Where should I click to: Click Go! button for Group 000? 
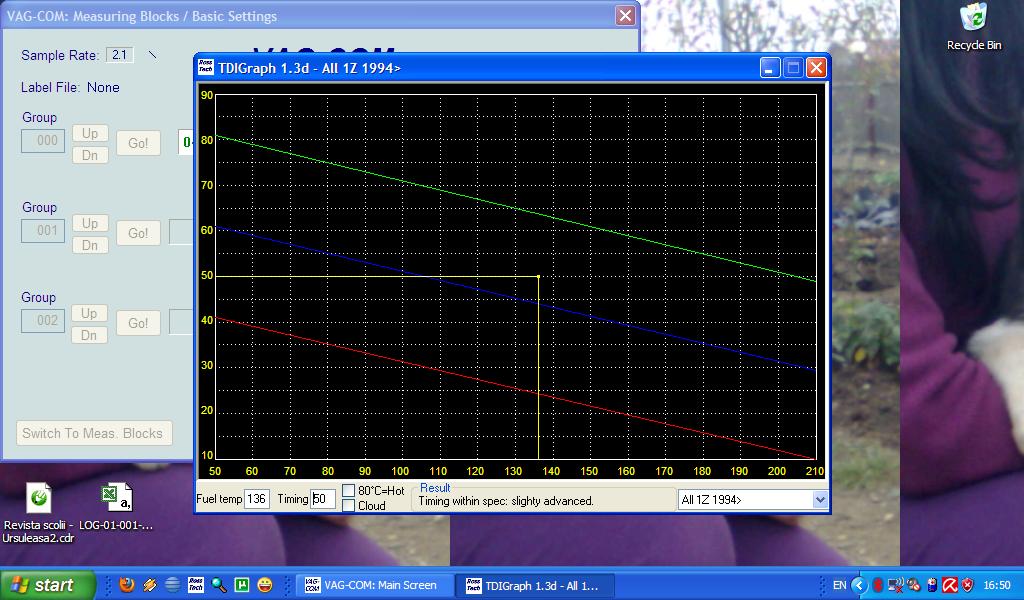(x=138, y=143)
